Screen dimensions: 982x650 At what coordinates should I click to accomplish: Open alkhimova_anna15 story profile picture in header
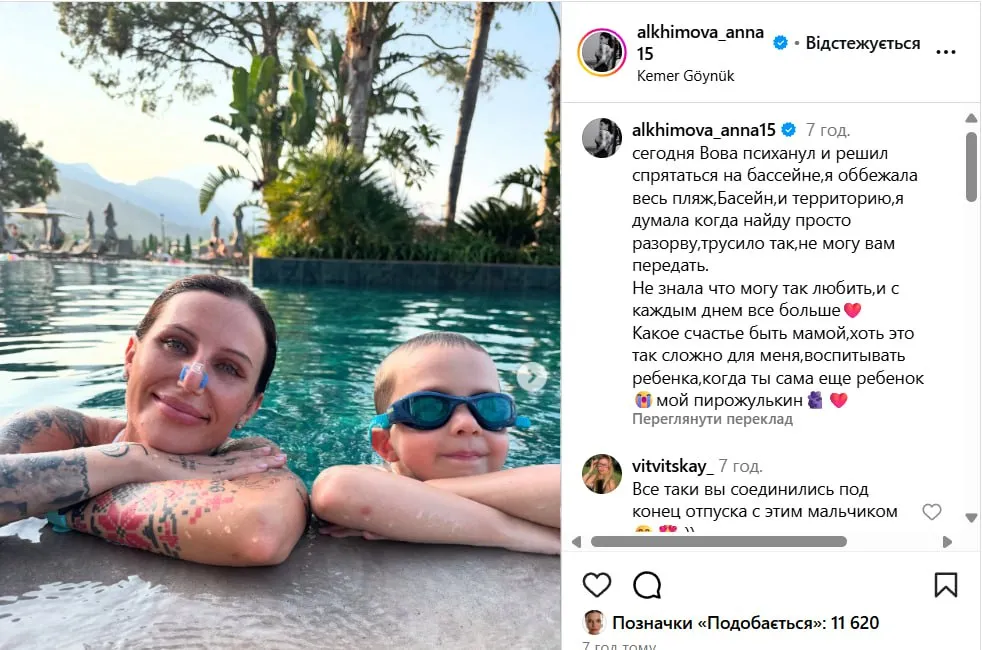pyautogui.click(x=602, y=52)
